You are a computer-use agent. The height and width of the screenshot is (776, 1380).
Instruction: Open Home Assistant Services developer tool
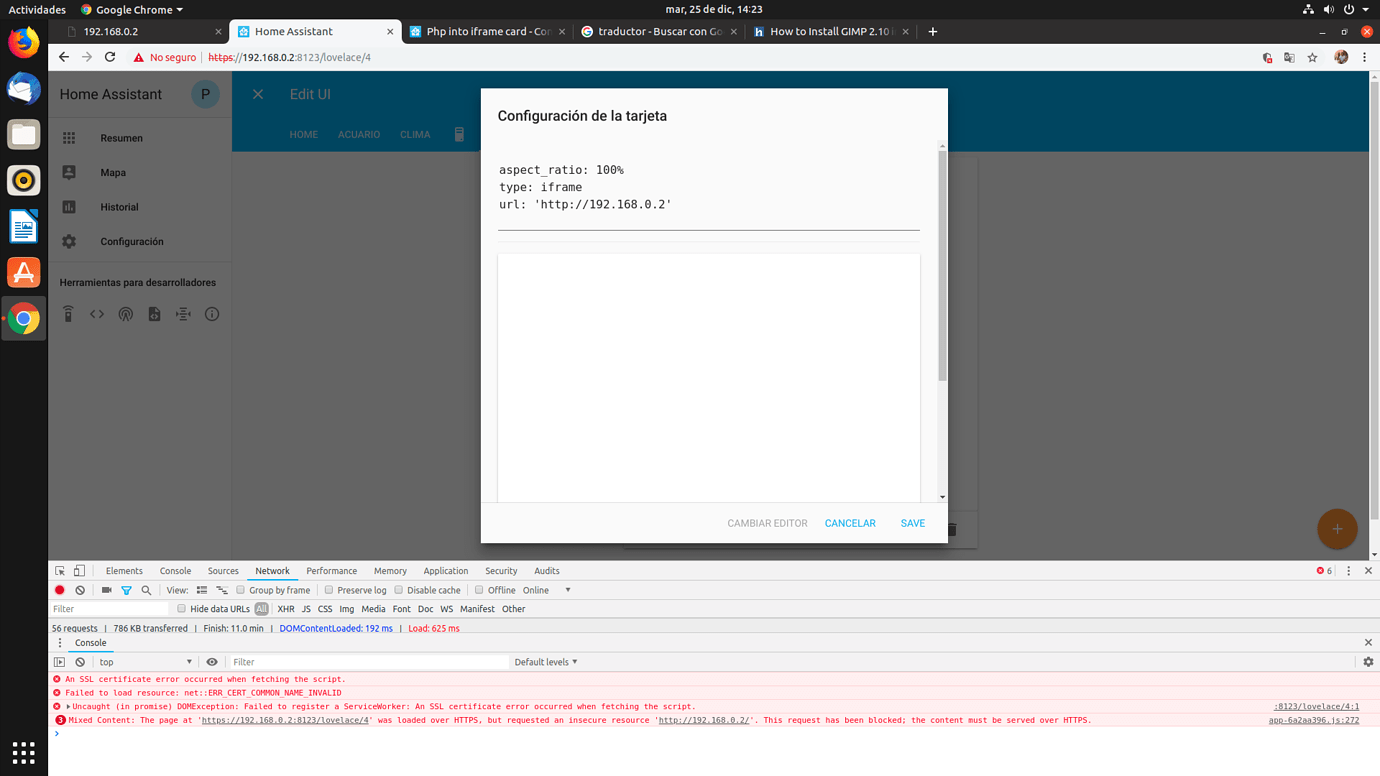(67, 313)
